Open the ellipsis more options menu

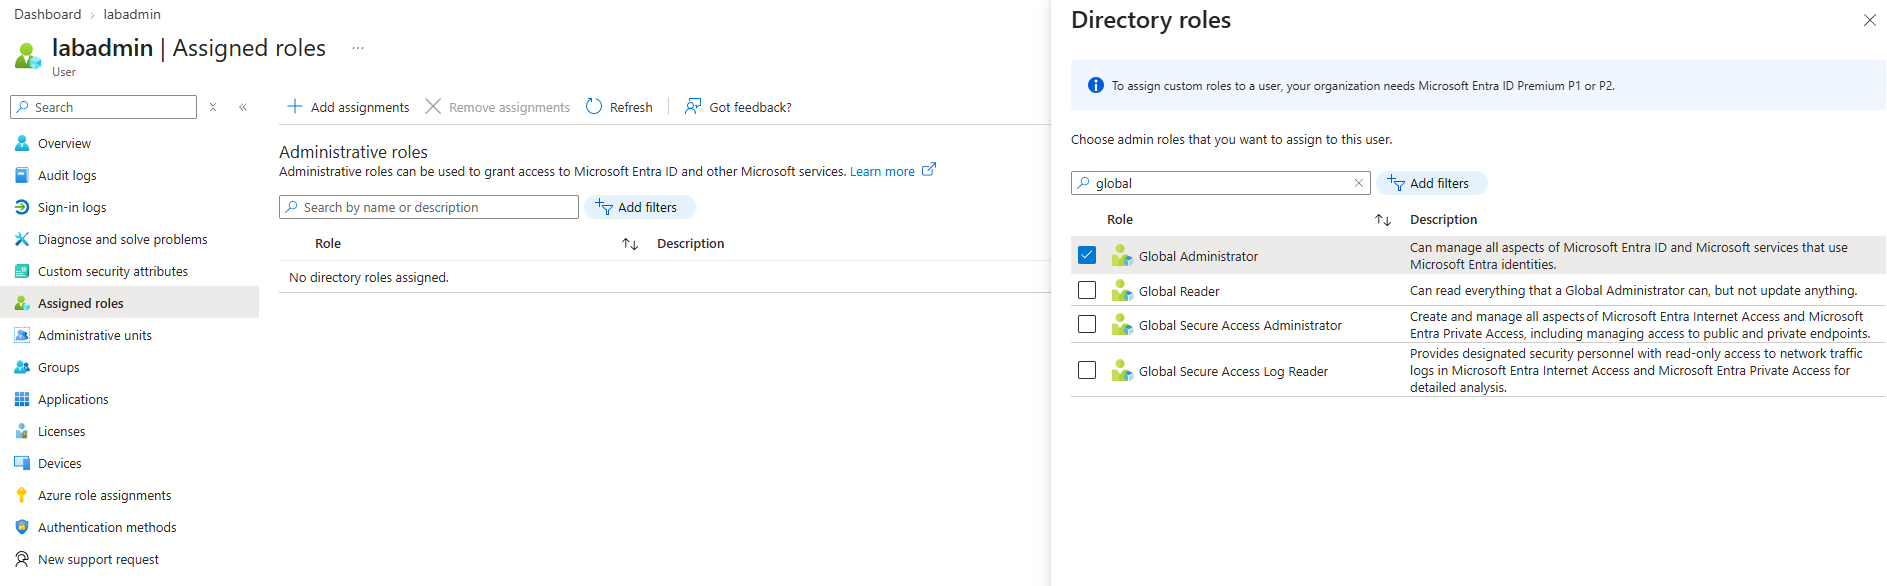[x=358, y=48]
